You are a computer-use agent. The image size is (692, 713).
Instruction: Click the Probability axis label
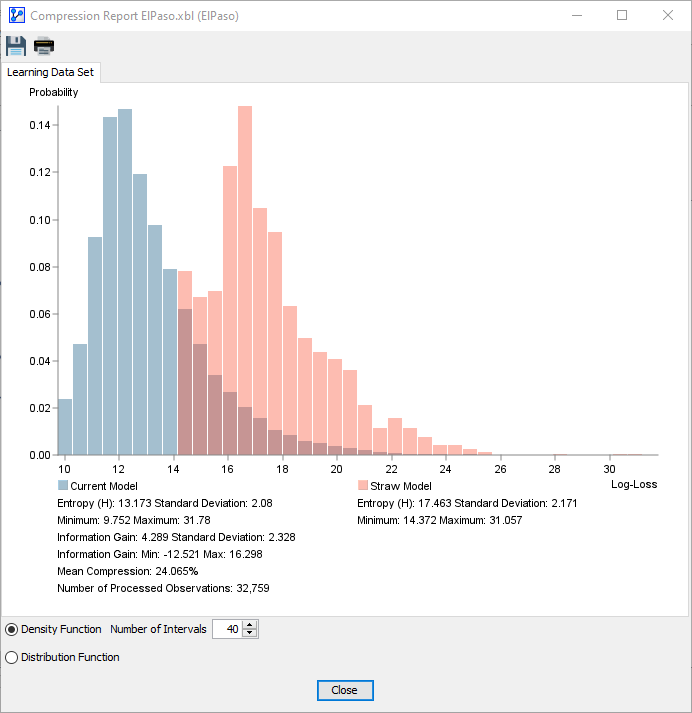tap(54, 92)
